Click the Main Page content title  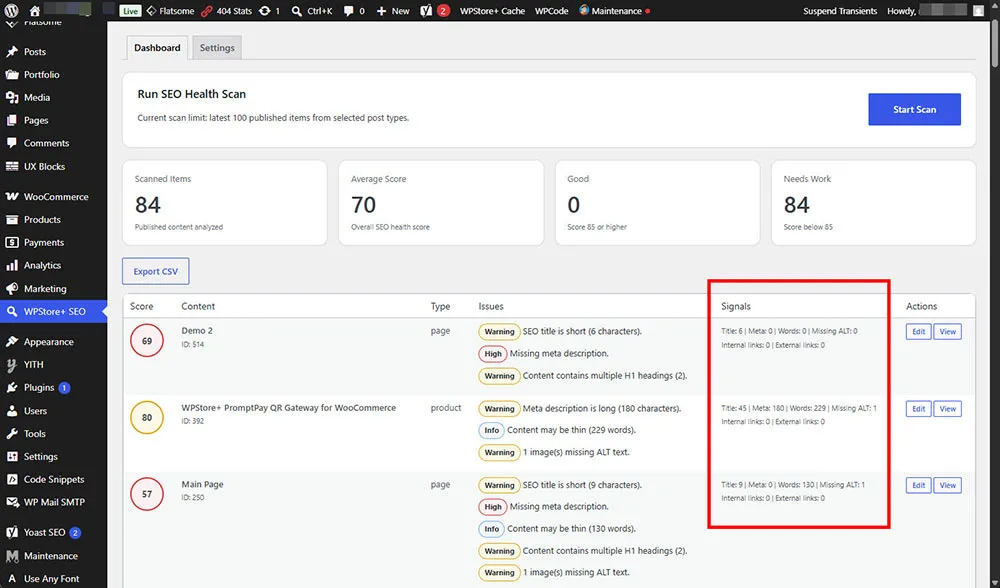point(202,484)
